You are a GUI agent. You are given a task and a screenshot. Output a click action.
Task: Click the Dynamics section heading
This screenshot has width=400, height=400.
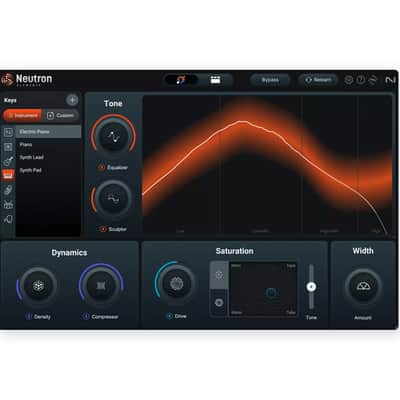69,253
